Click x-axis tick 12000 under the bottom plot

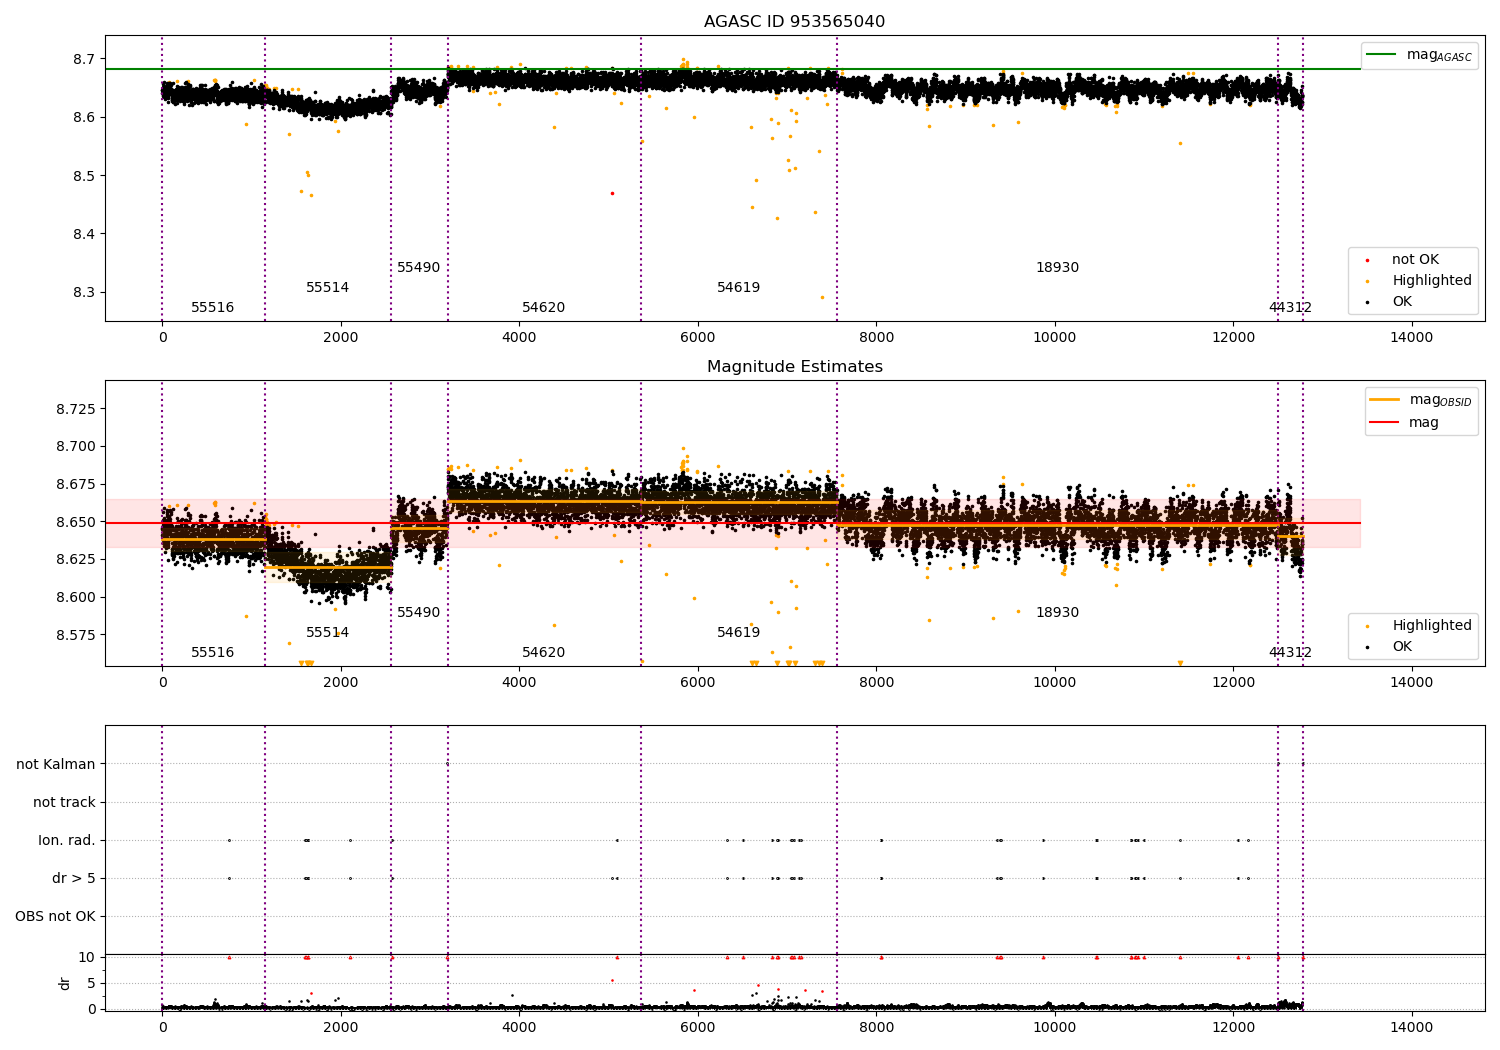pos(1233,1027)
